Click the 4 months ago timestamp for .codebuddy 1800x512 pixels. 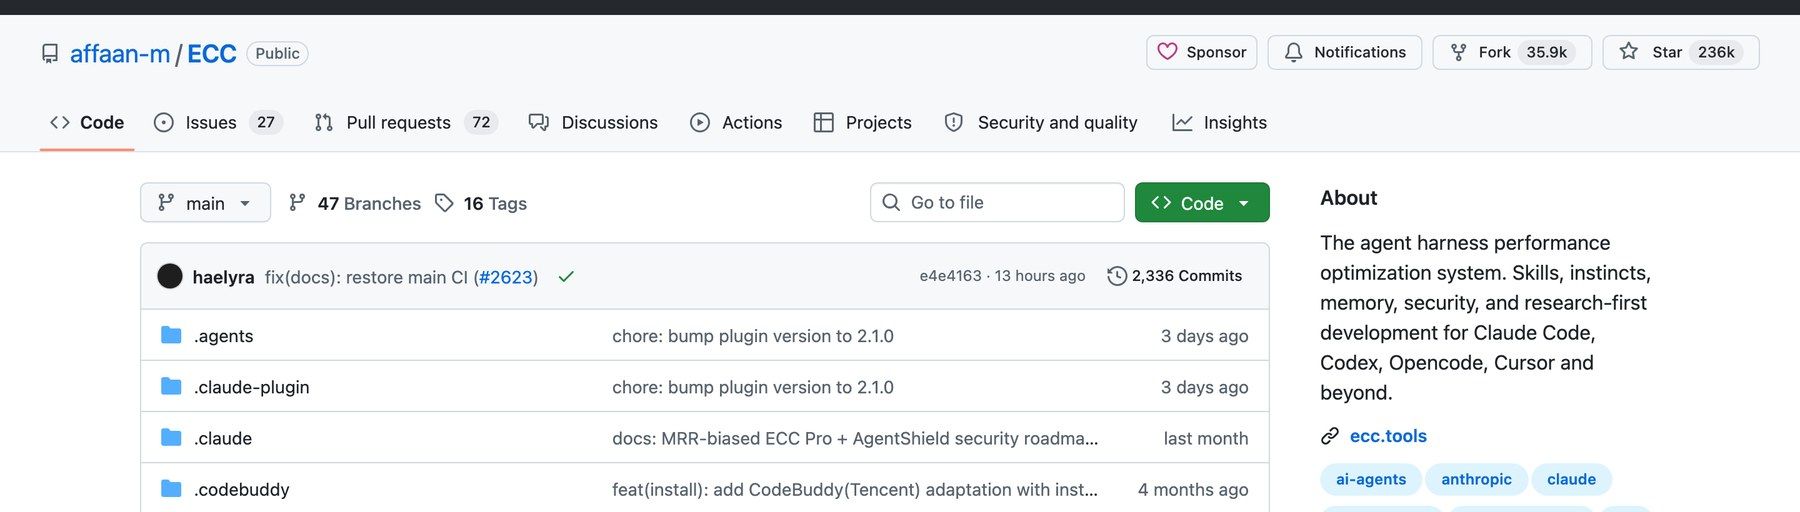tap(1193, 489)
